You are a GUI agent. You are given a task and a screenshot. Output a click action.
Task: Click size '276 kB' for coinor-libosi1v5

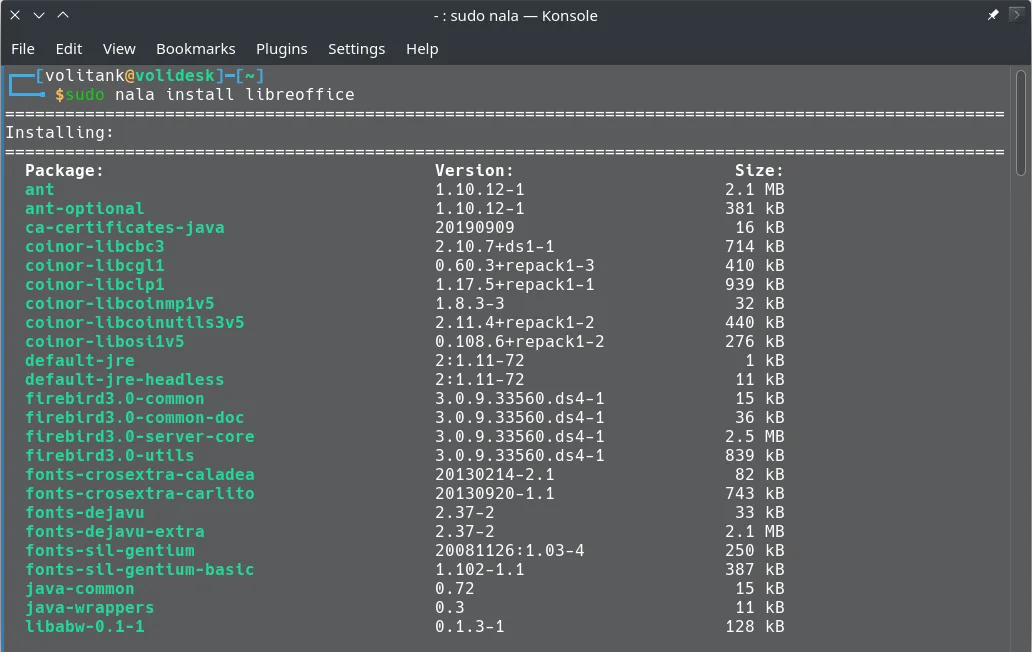click(755, 342)
